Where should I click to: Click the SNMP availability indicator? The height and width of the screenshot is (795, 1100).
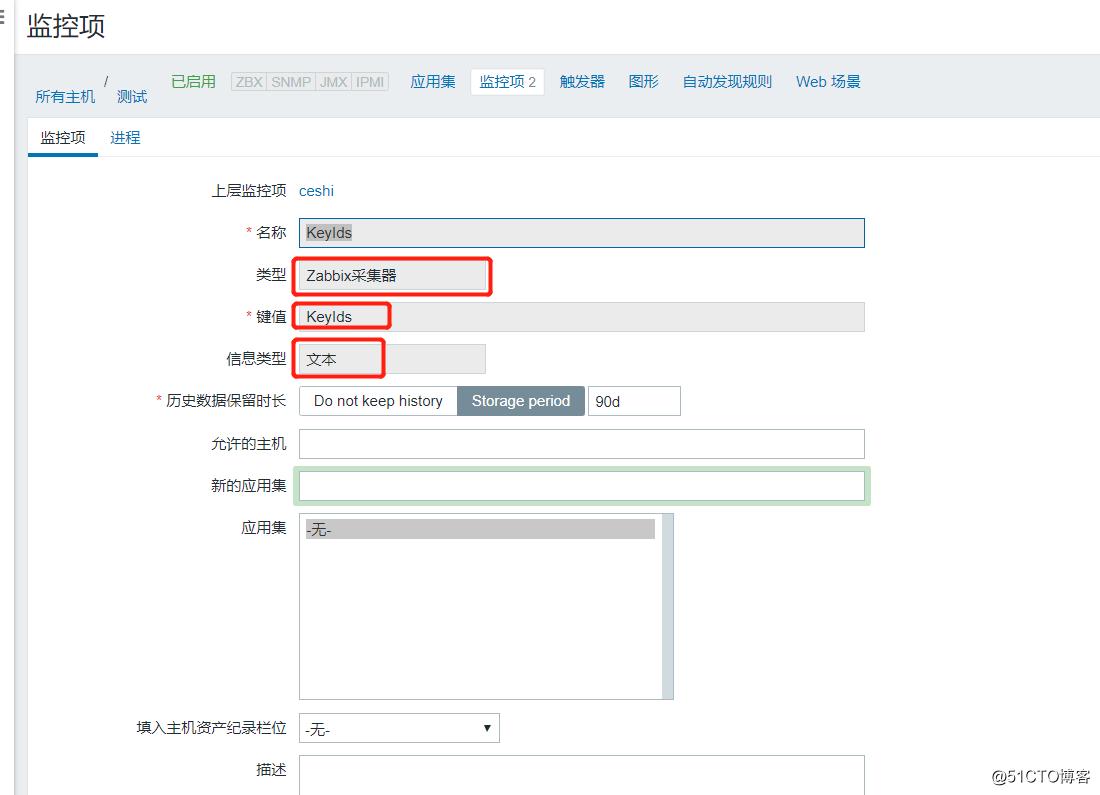click(x=290, y=82)
